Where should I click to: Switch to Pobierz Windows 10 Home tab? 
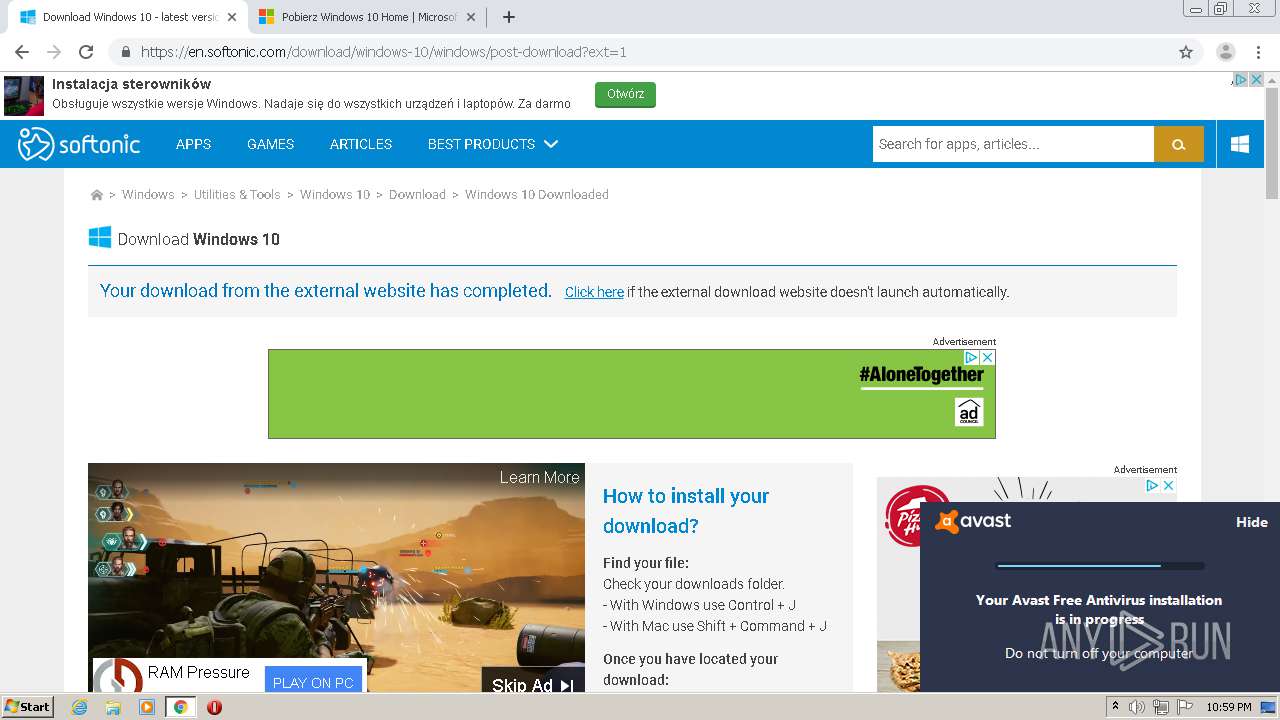367,17
